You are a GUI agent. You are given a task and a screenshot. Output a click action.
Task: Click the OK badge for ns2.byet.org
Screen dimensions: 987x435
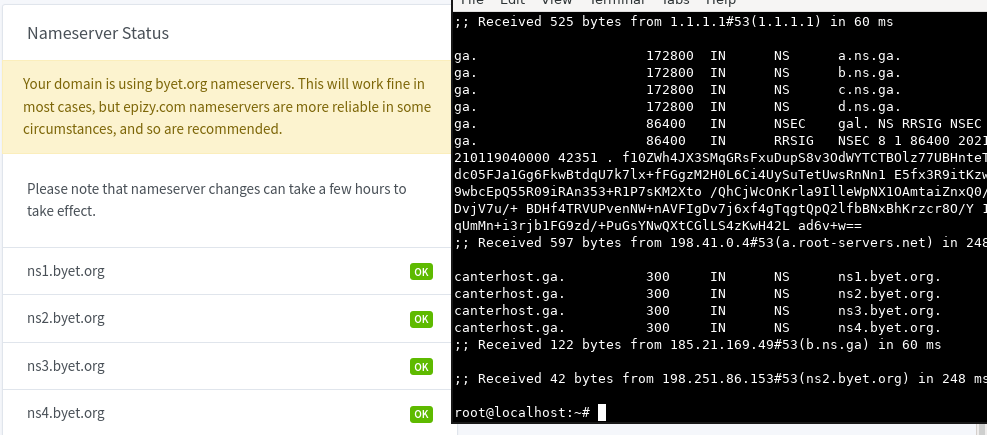421,319
